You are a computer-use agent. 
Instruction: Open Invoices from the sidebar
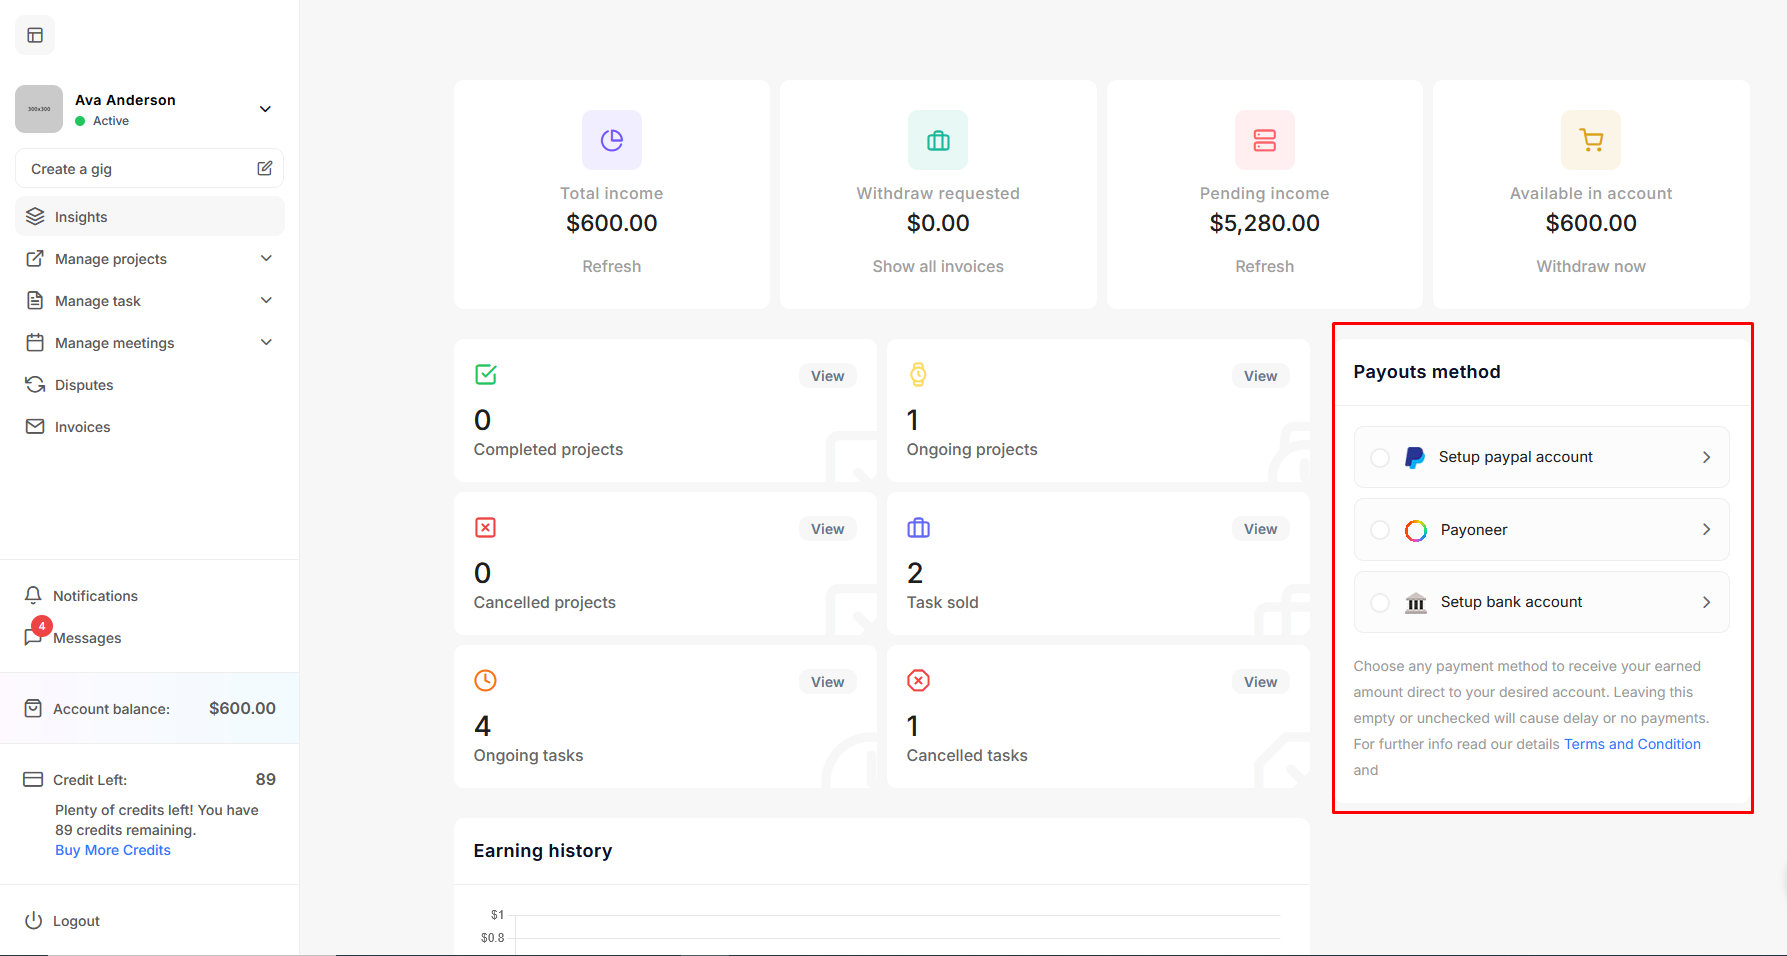point(82,427)
